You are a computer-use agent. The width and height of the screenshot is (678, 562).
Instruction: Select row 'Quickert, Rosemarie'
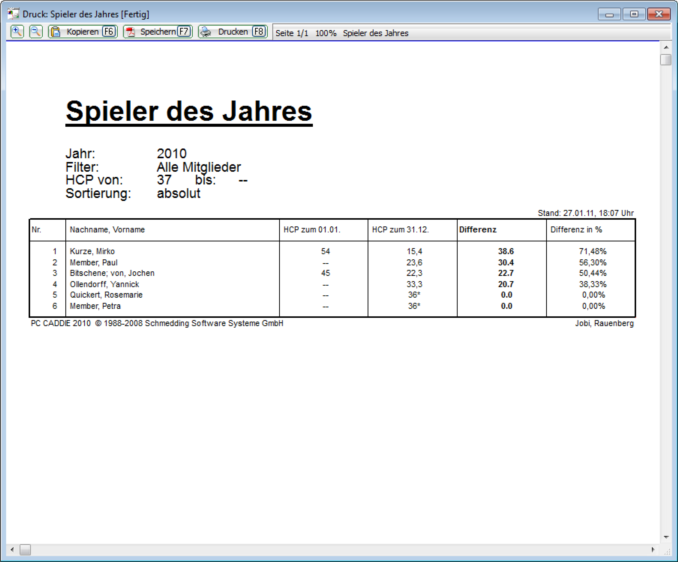(x=333, y=295)
